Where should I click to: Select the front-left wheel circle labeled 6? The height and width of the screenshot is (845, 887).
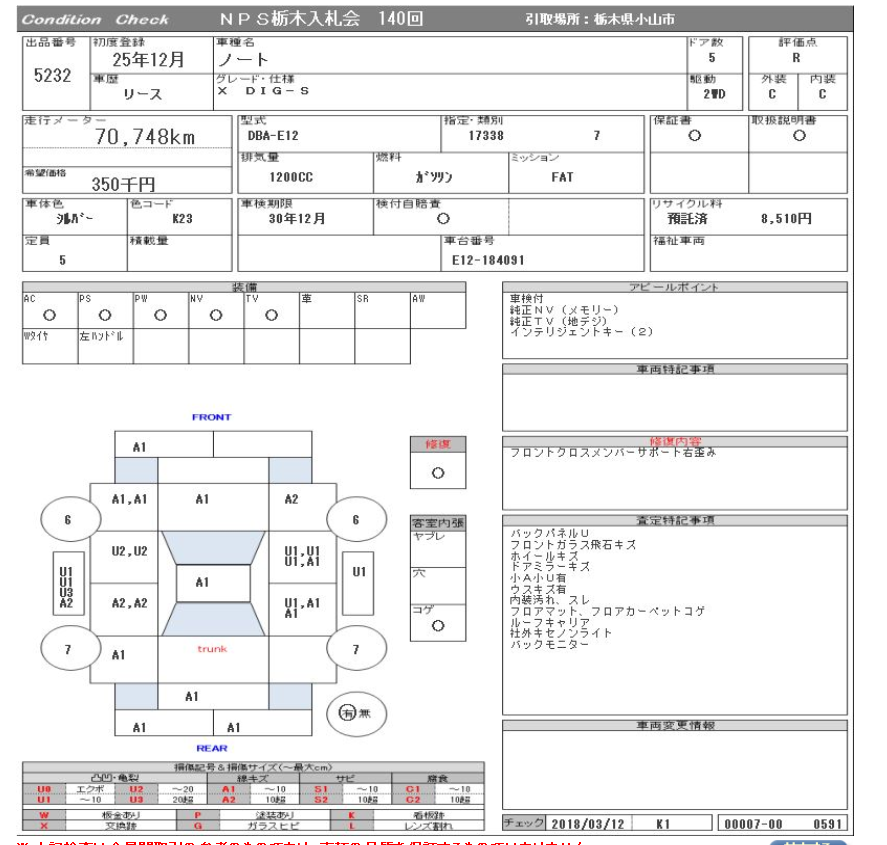(68, 519)
